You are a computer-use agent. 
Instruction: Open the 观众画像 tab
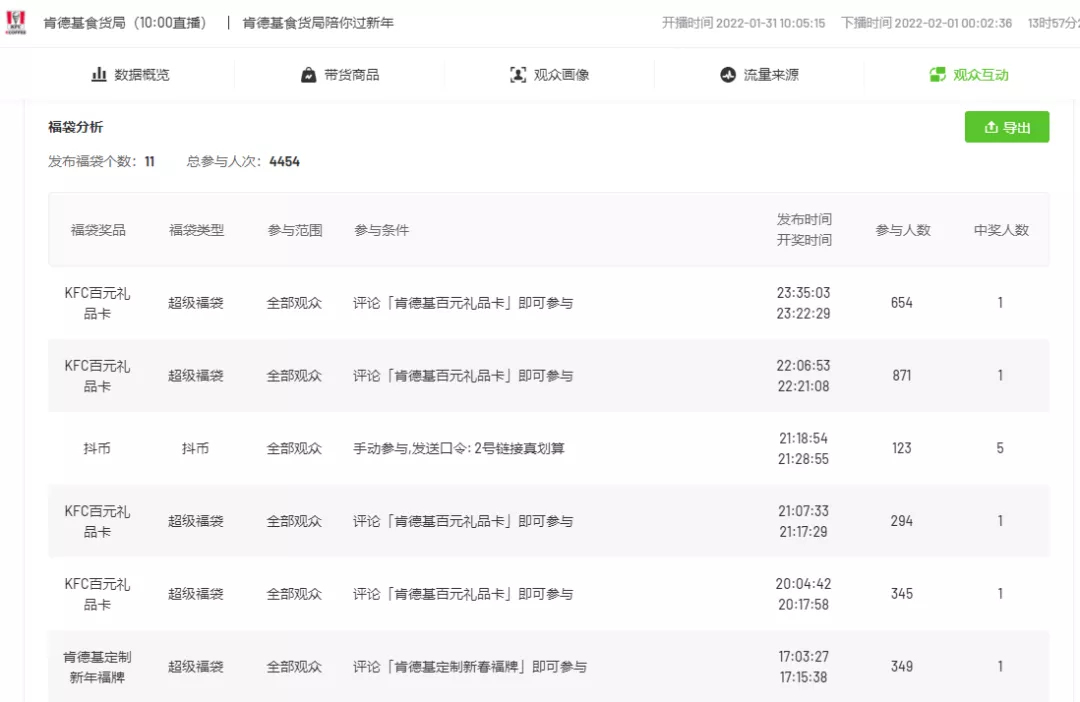point(550,74)
